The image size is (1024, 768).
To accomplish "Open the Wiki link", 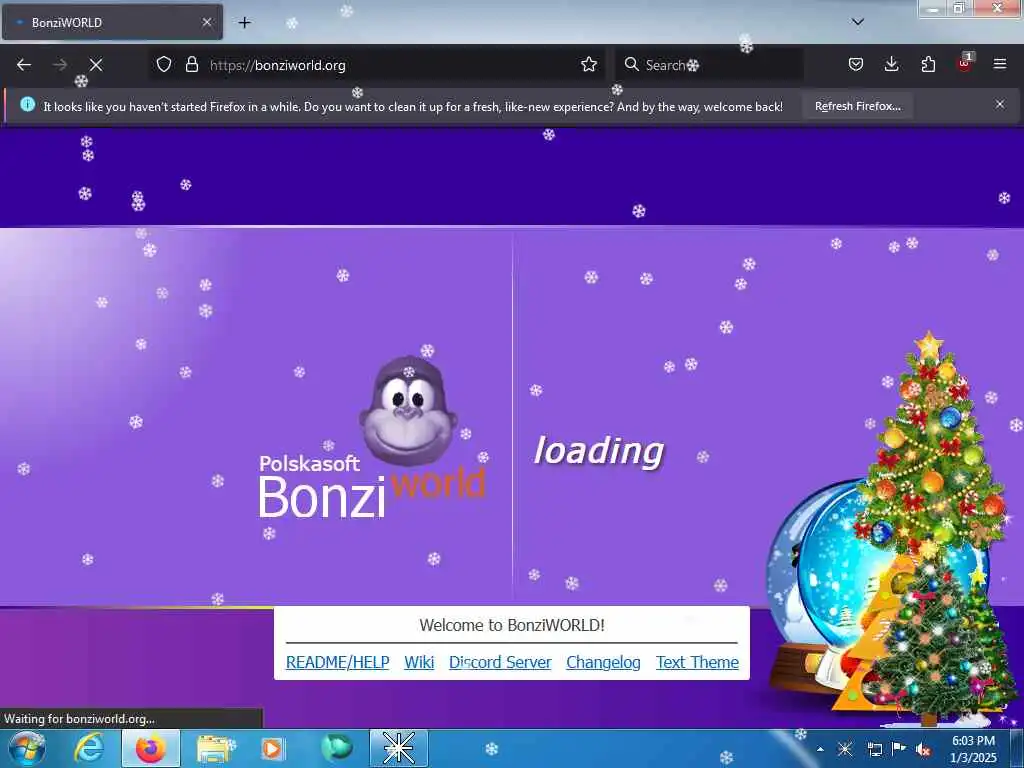I will (419, 662).
